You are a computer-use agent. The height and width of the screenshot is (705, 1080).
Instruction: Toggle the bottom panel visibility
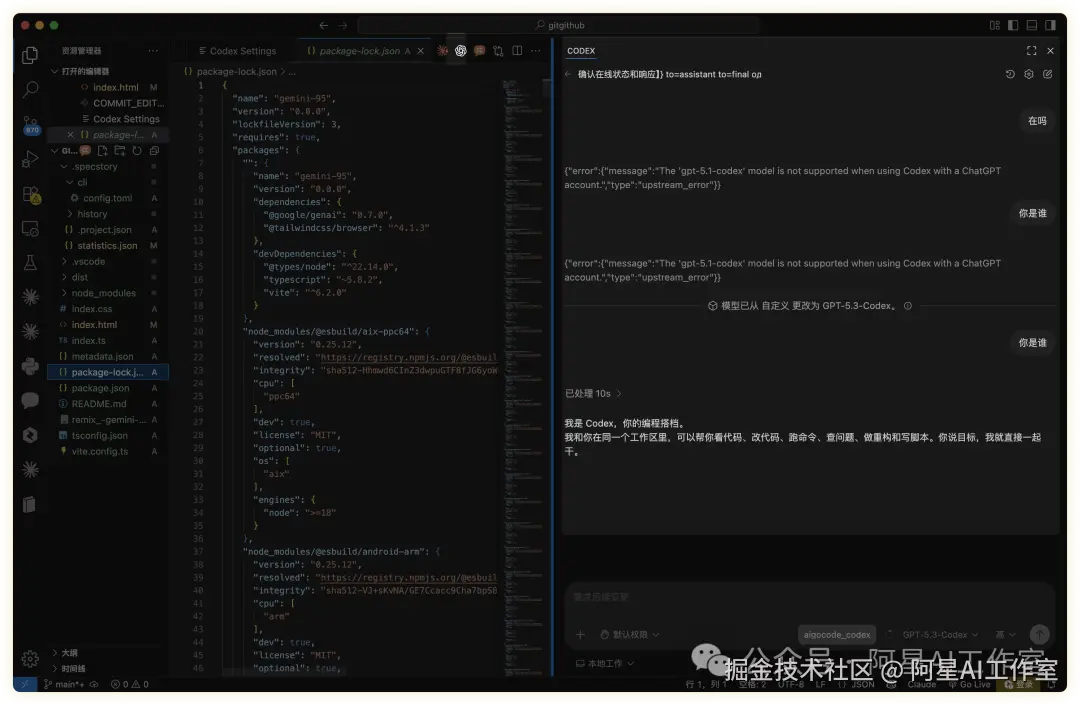click(1031, 25)
